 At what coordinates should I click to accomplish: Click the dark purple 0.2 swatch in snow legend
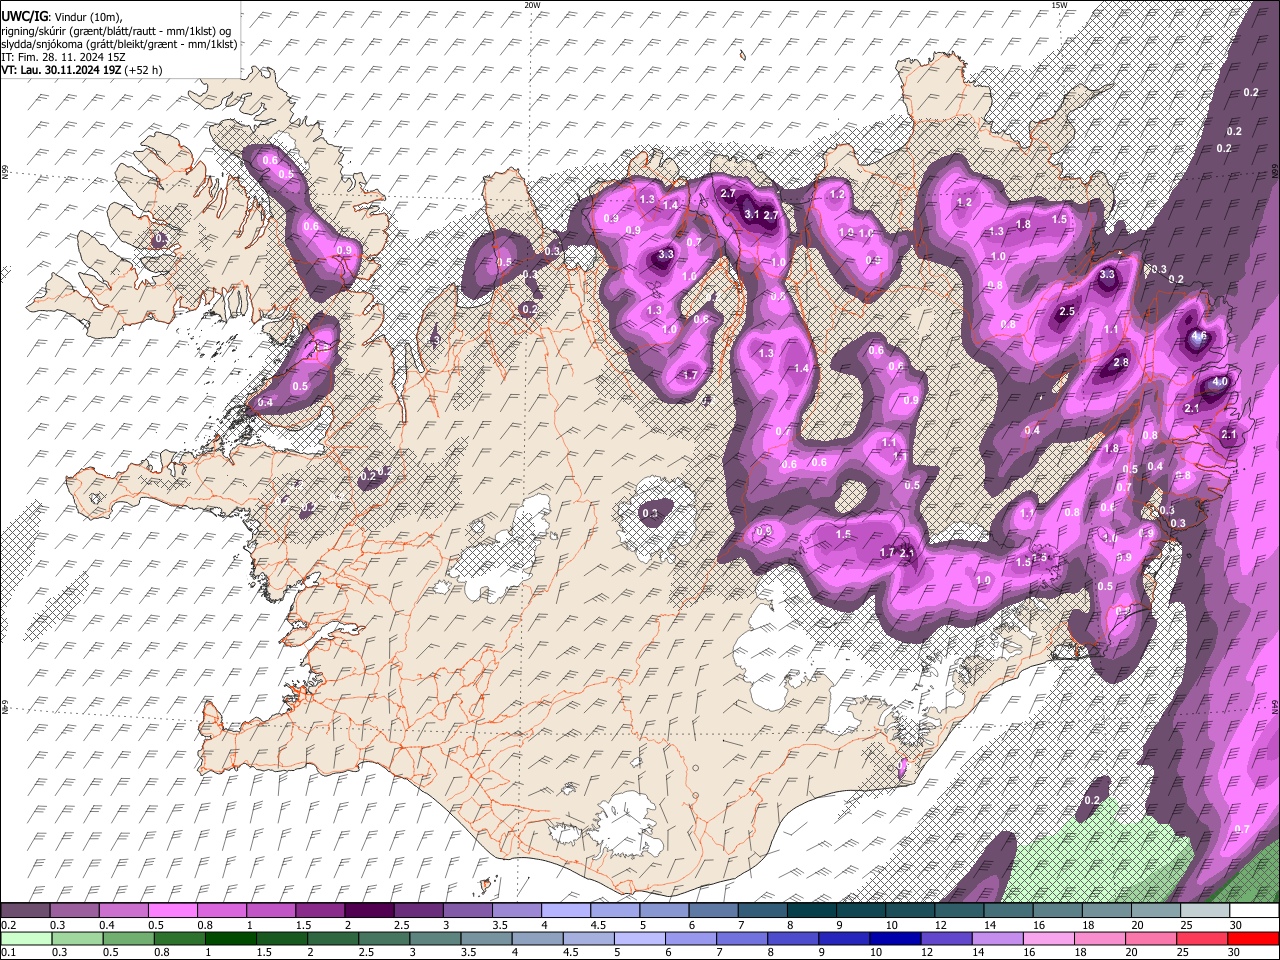[25, 910]
